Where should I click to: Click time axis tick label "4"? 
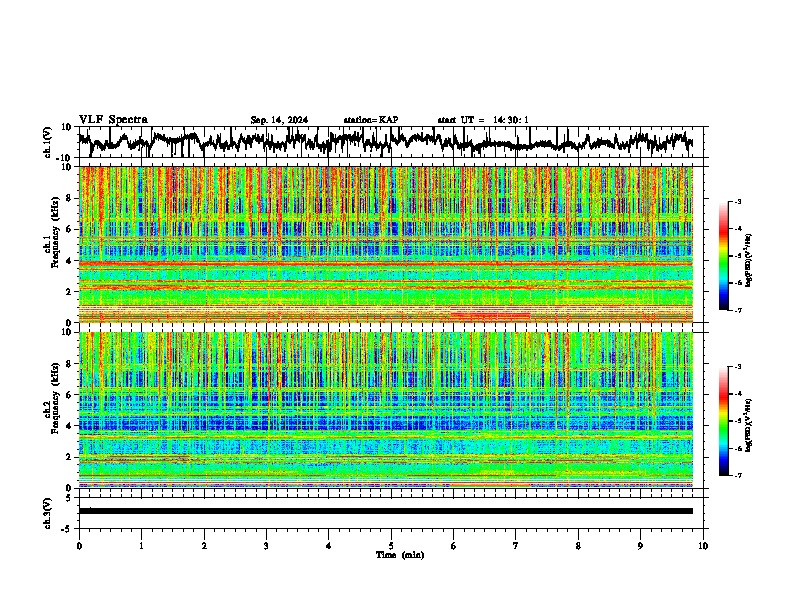click(329, 546)
